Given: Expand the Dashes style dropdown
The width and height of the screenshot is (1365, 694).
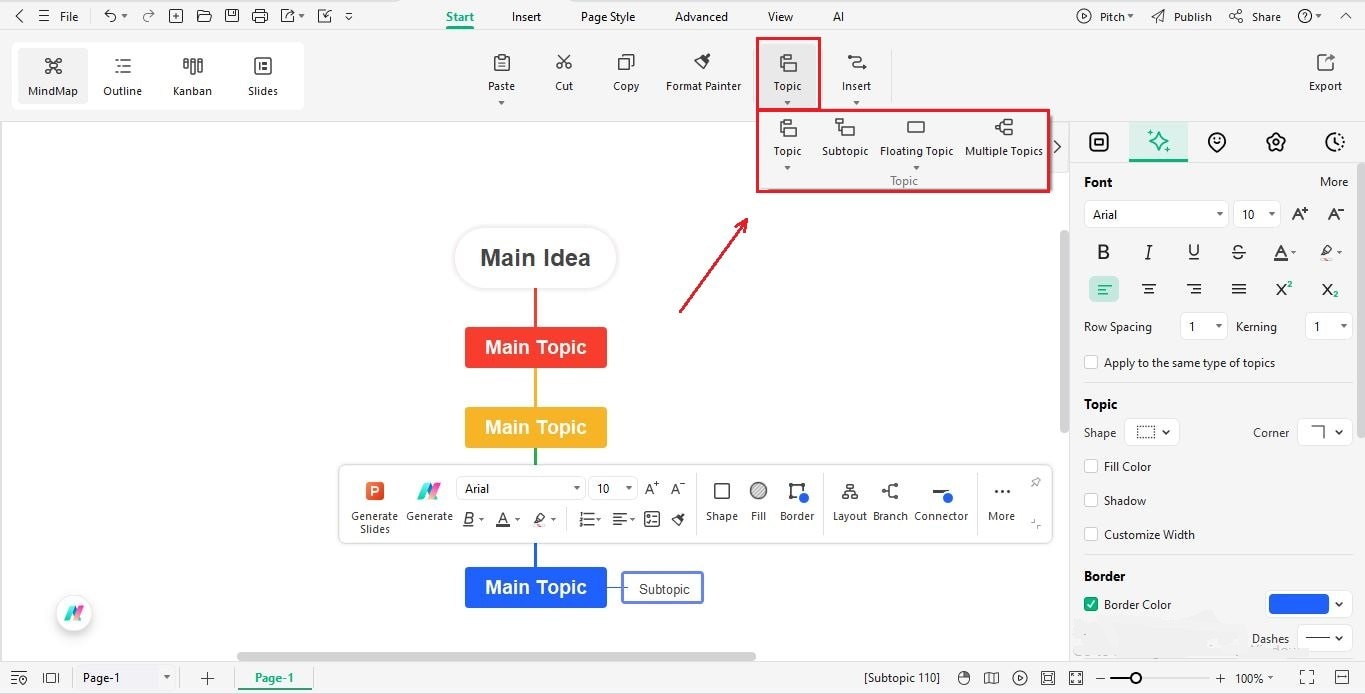Looking at the screenshot, I should point(1324,638).
